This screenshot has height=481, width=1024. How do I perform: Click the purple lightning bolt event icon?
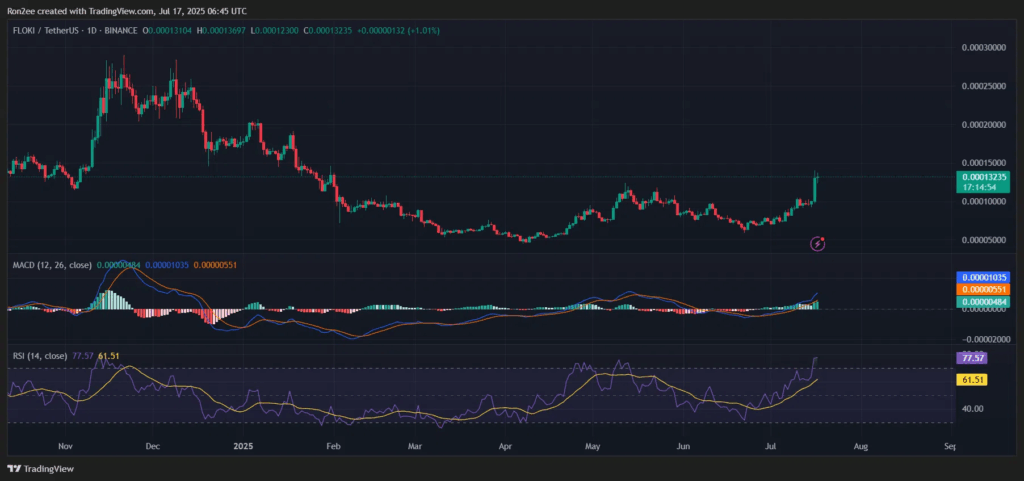[818, 242]
